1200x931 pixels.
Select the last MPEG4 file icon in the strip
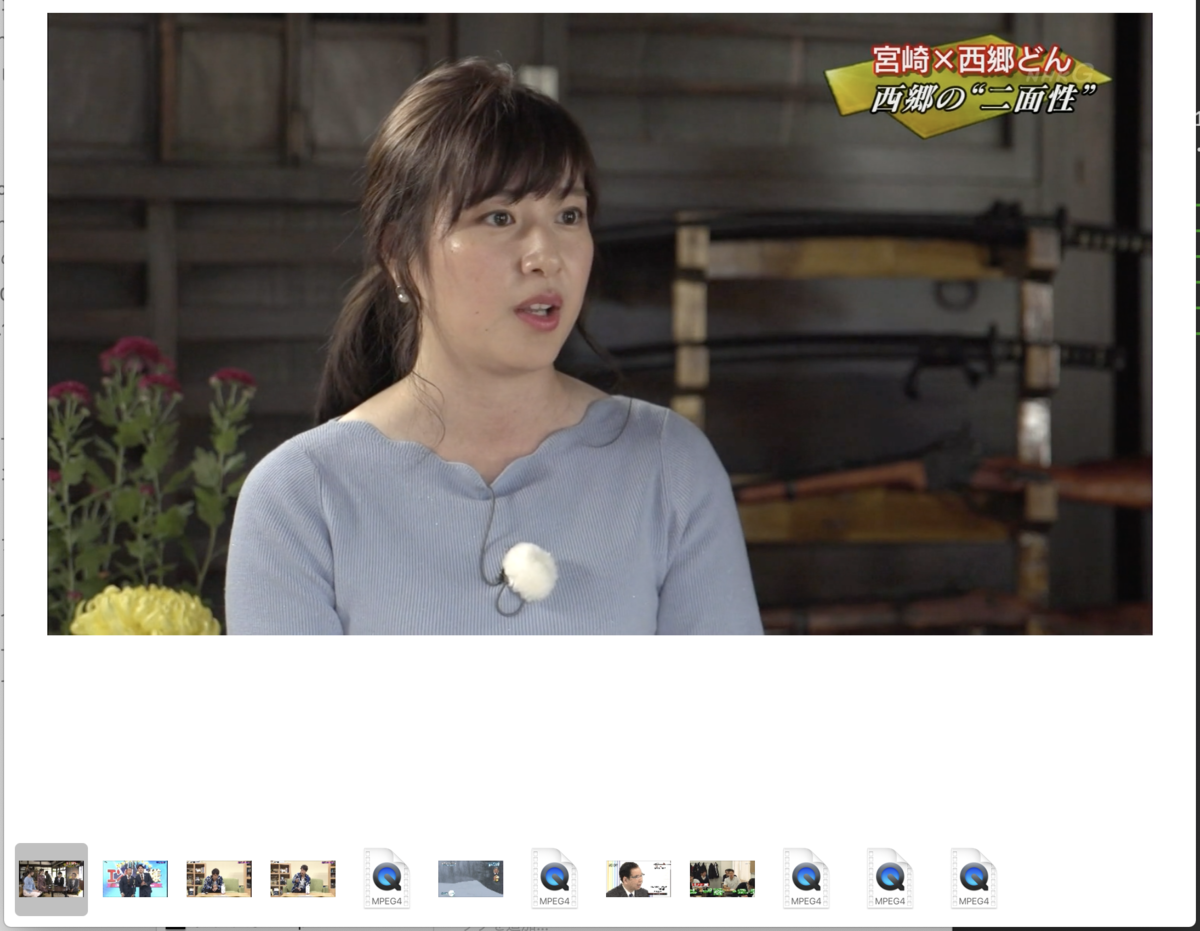point(974,878)
